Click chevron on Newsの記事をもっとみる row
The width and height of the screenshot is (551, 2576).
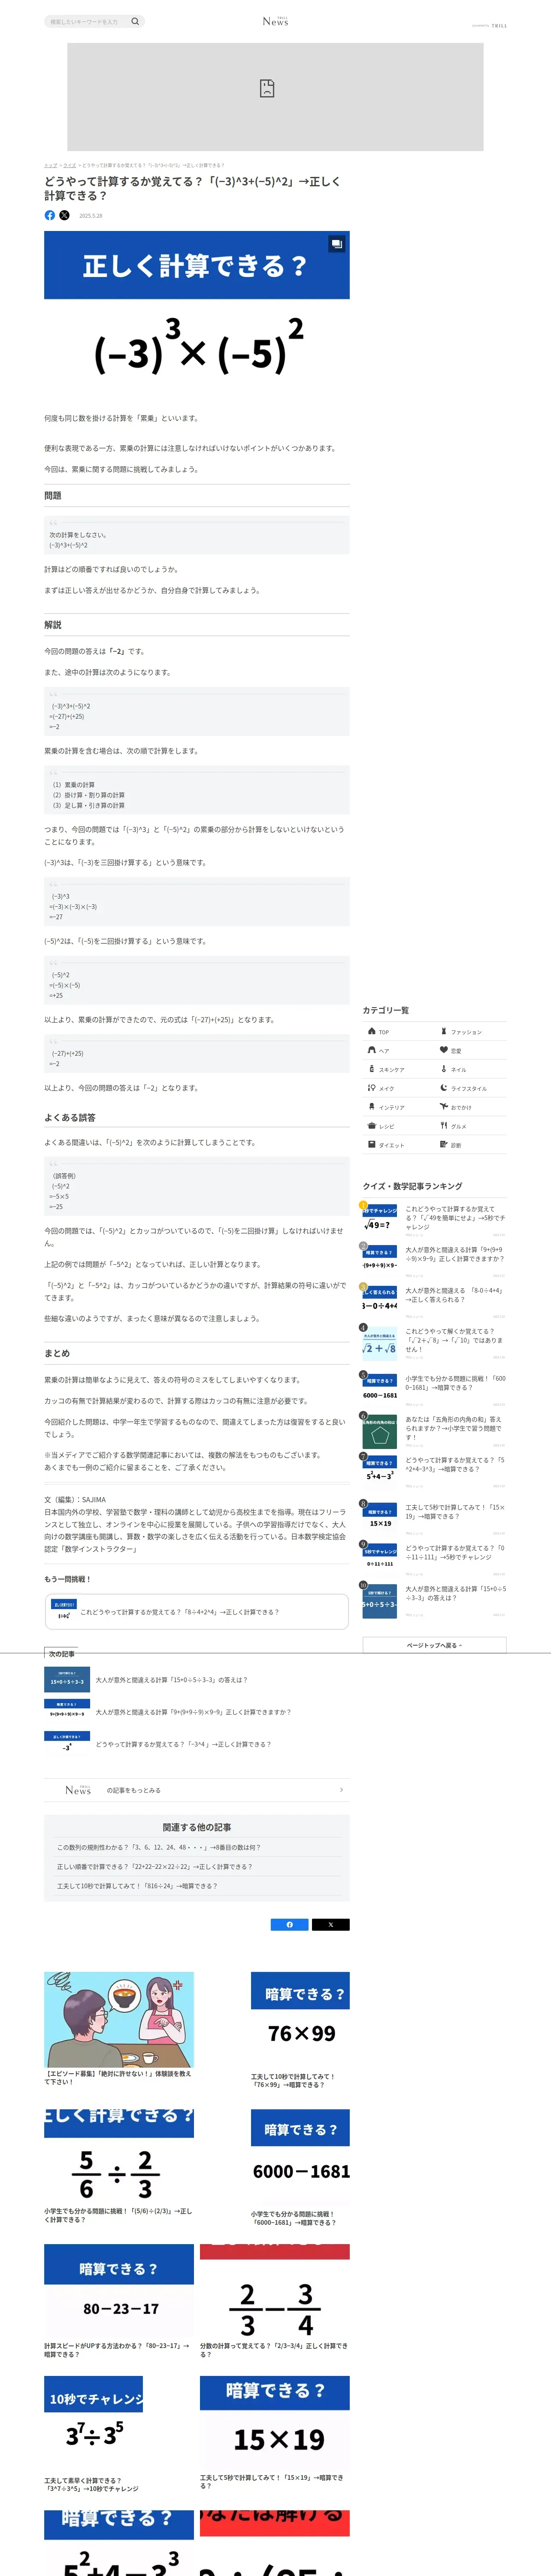pos(341,1790)
